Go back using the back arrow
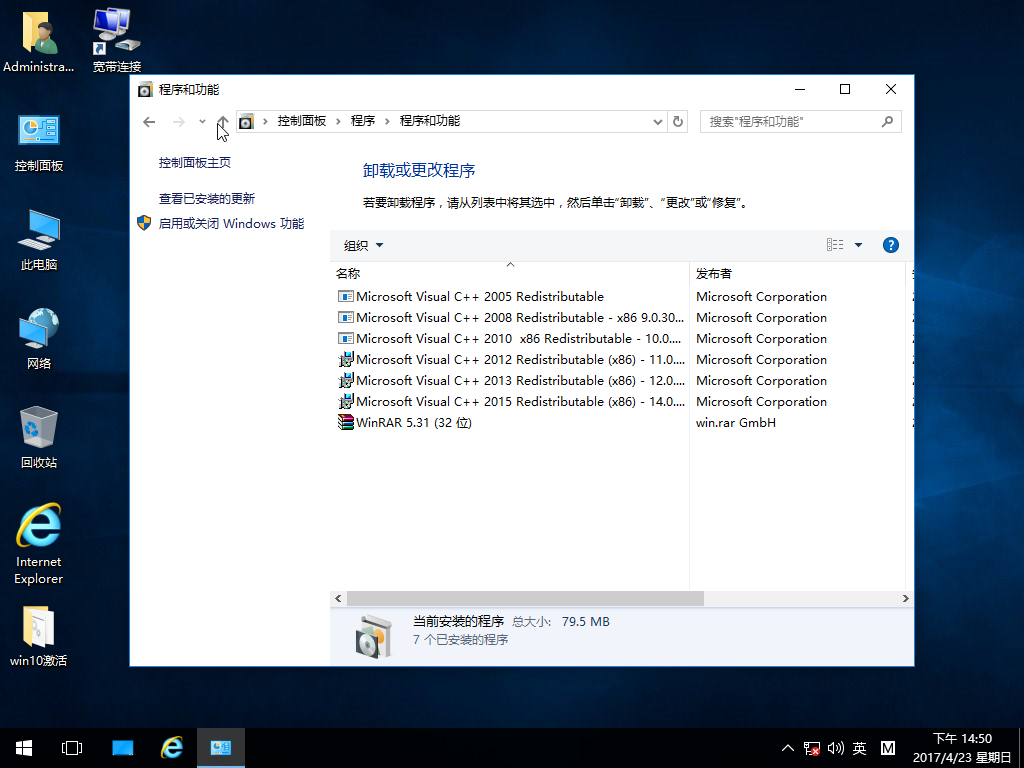The width and height of the screenshot is (1024, 768). pyautogui.click(x=149, y=121)
